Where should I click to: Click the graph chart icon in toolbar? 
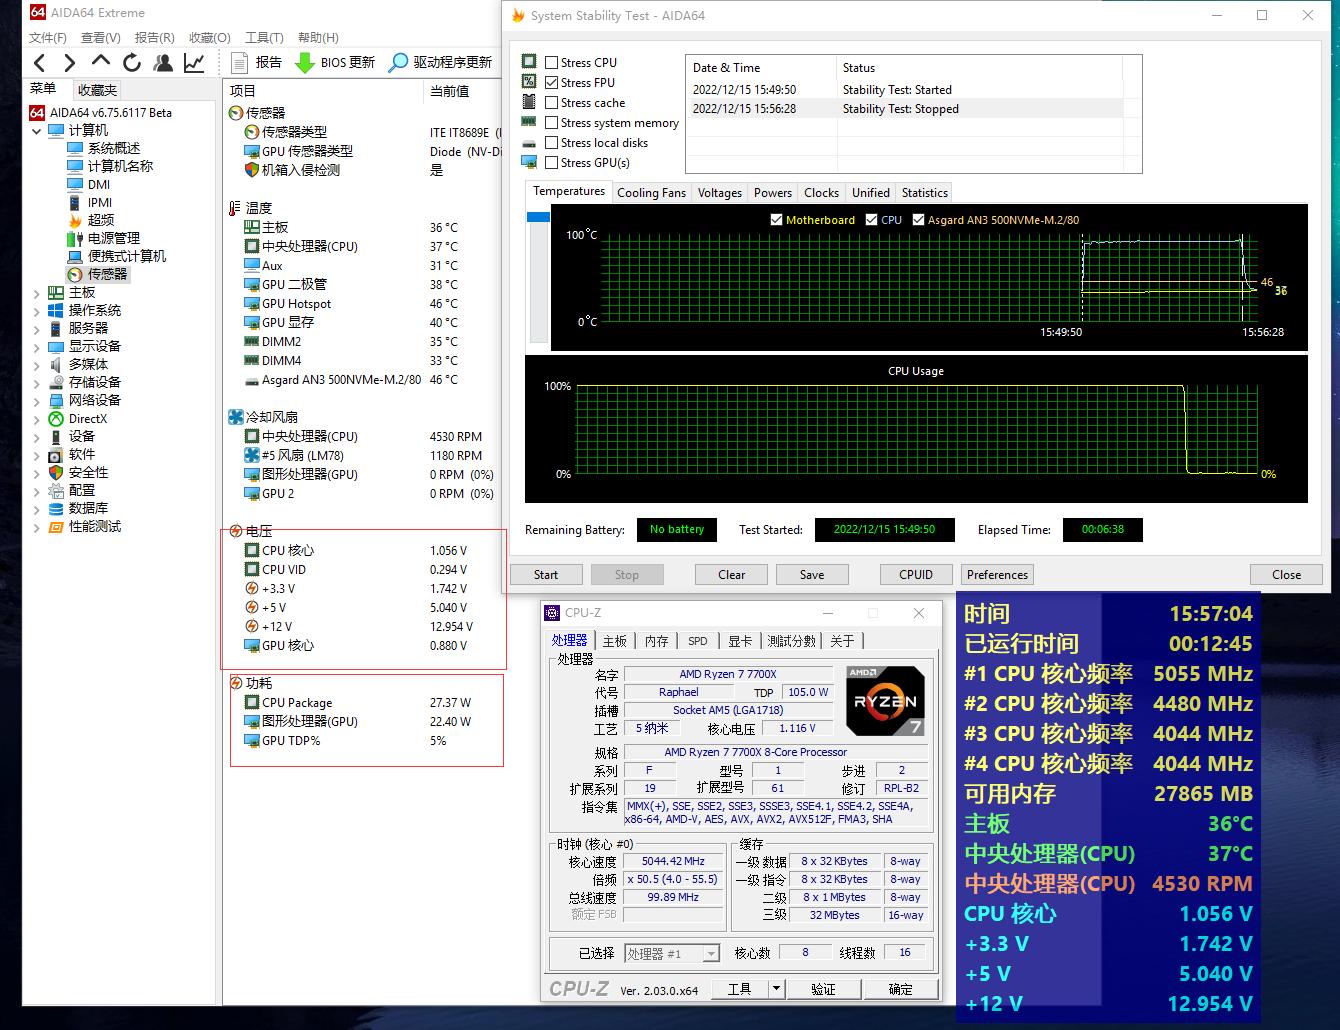[x=194, y=63]
